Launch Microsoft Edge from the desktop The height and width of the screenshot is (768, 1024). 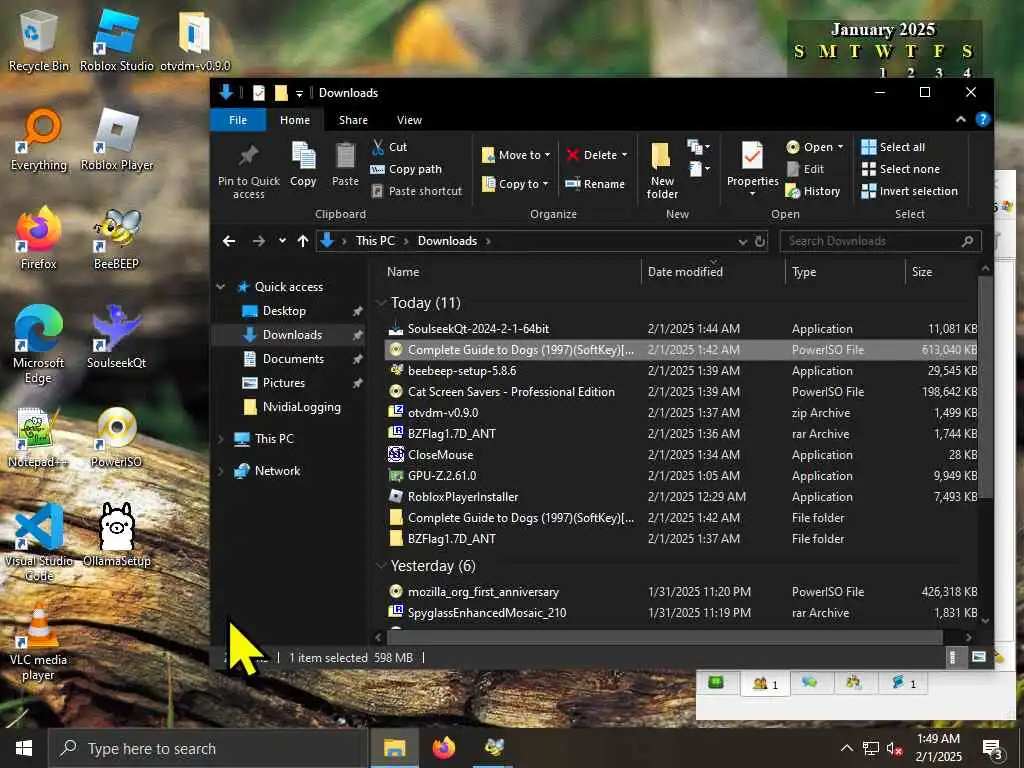point(39,344)
